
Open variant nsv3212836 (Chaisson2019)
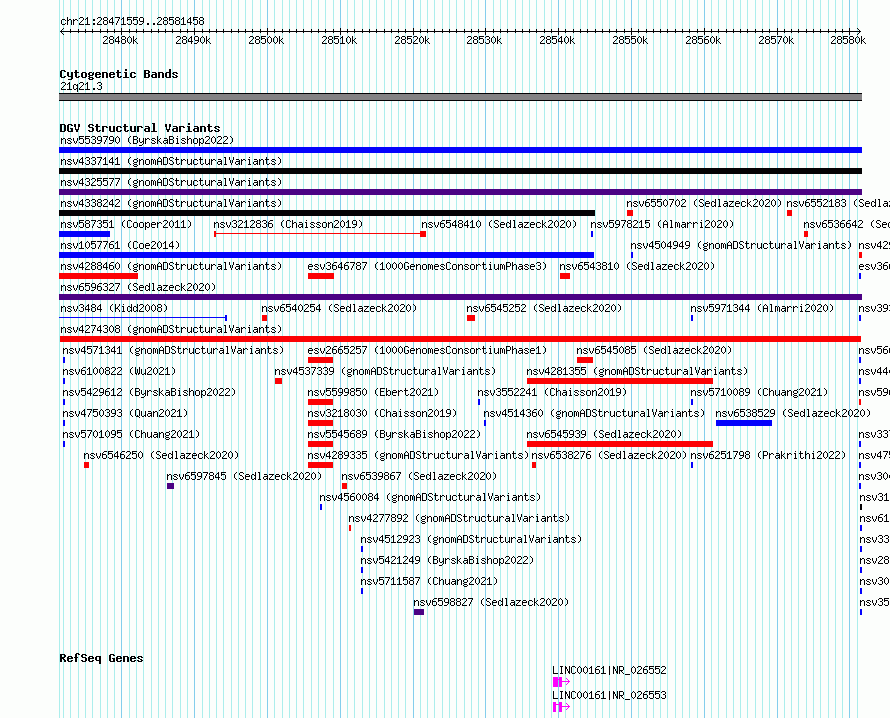point(288,224)
